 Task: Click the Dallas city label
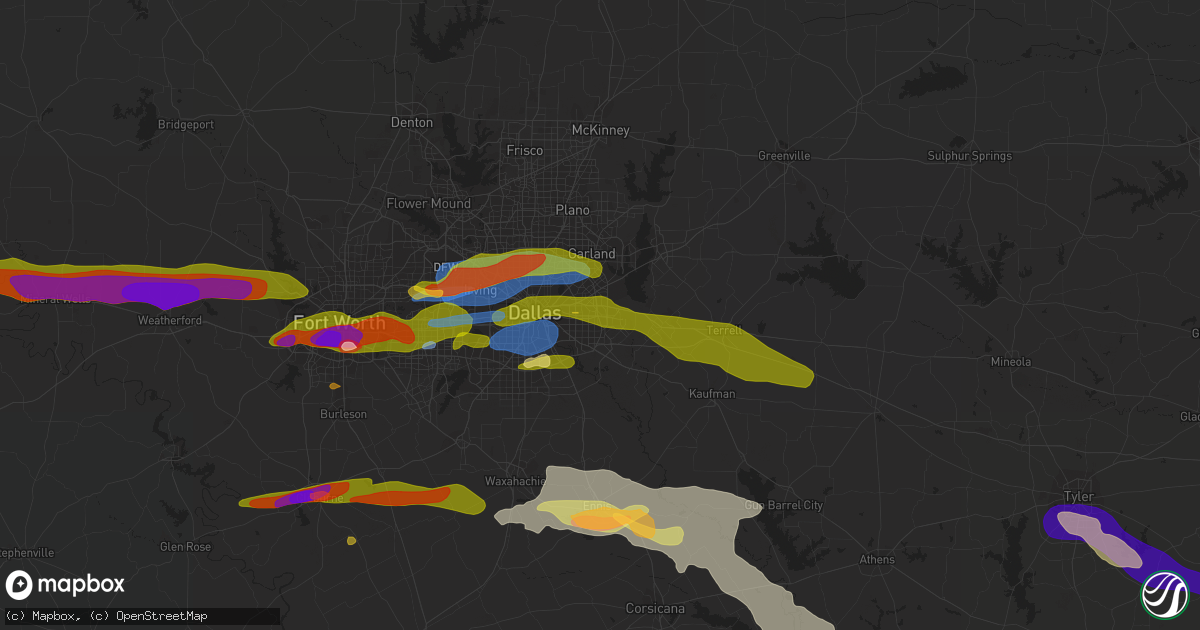(534, 313)
